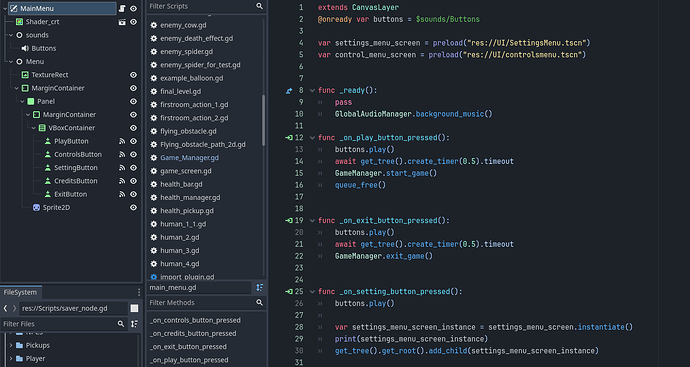Hide the ControlsButton node
Screen dimensions: 690x367
(133, 154)
